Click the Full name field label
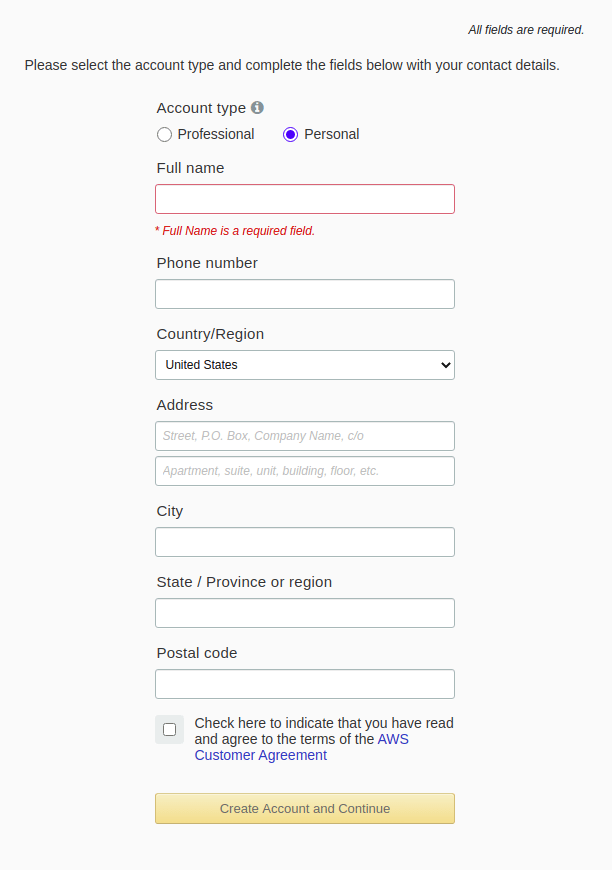The image size is (612, 870). tap(190, 168)
